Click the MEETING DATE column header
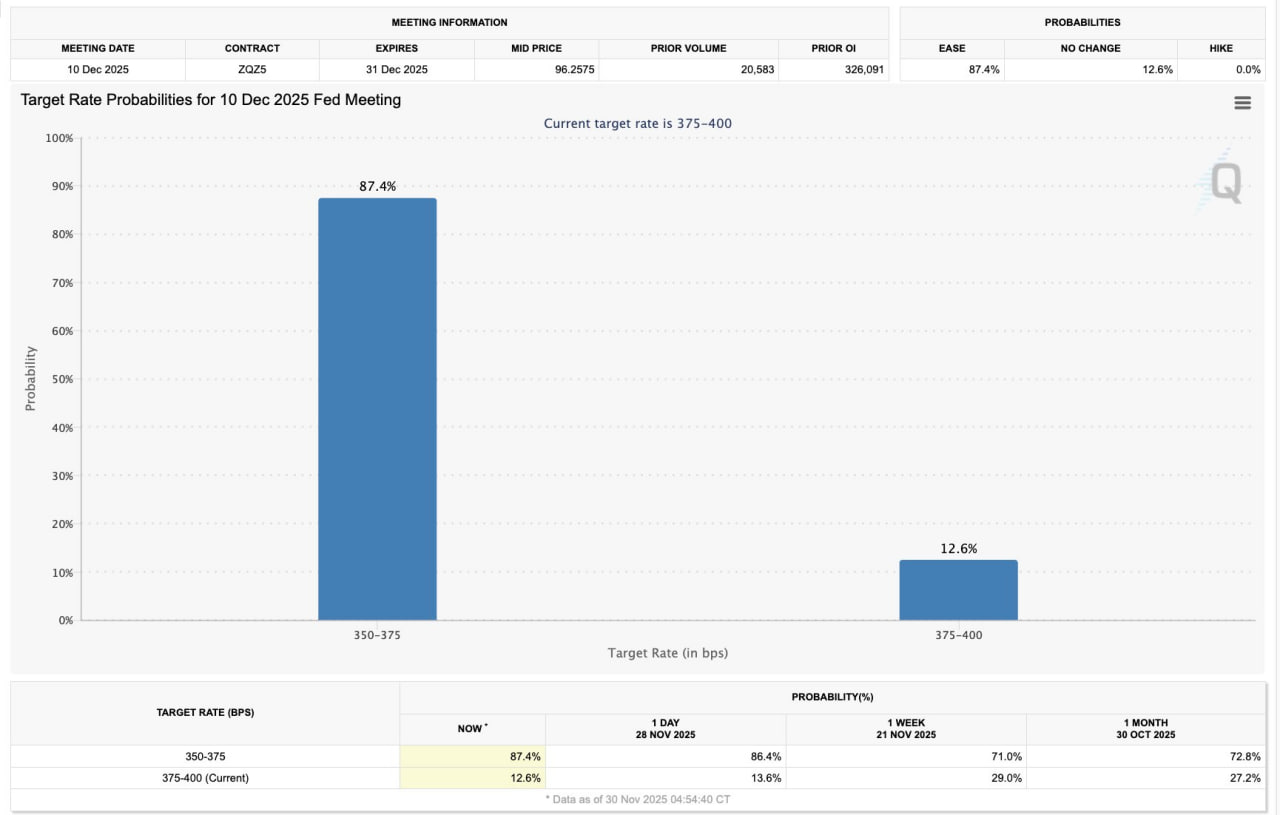Viewport: 1280px width, 815px height. tap(98, 48)
